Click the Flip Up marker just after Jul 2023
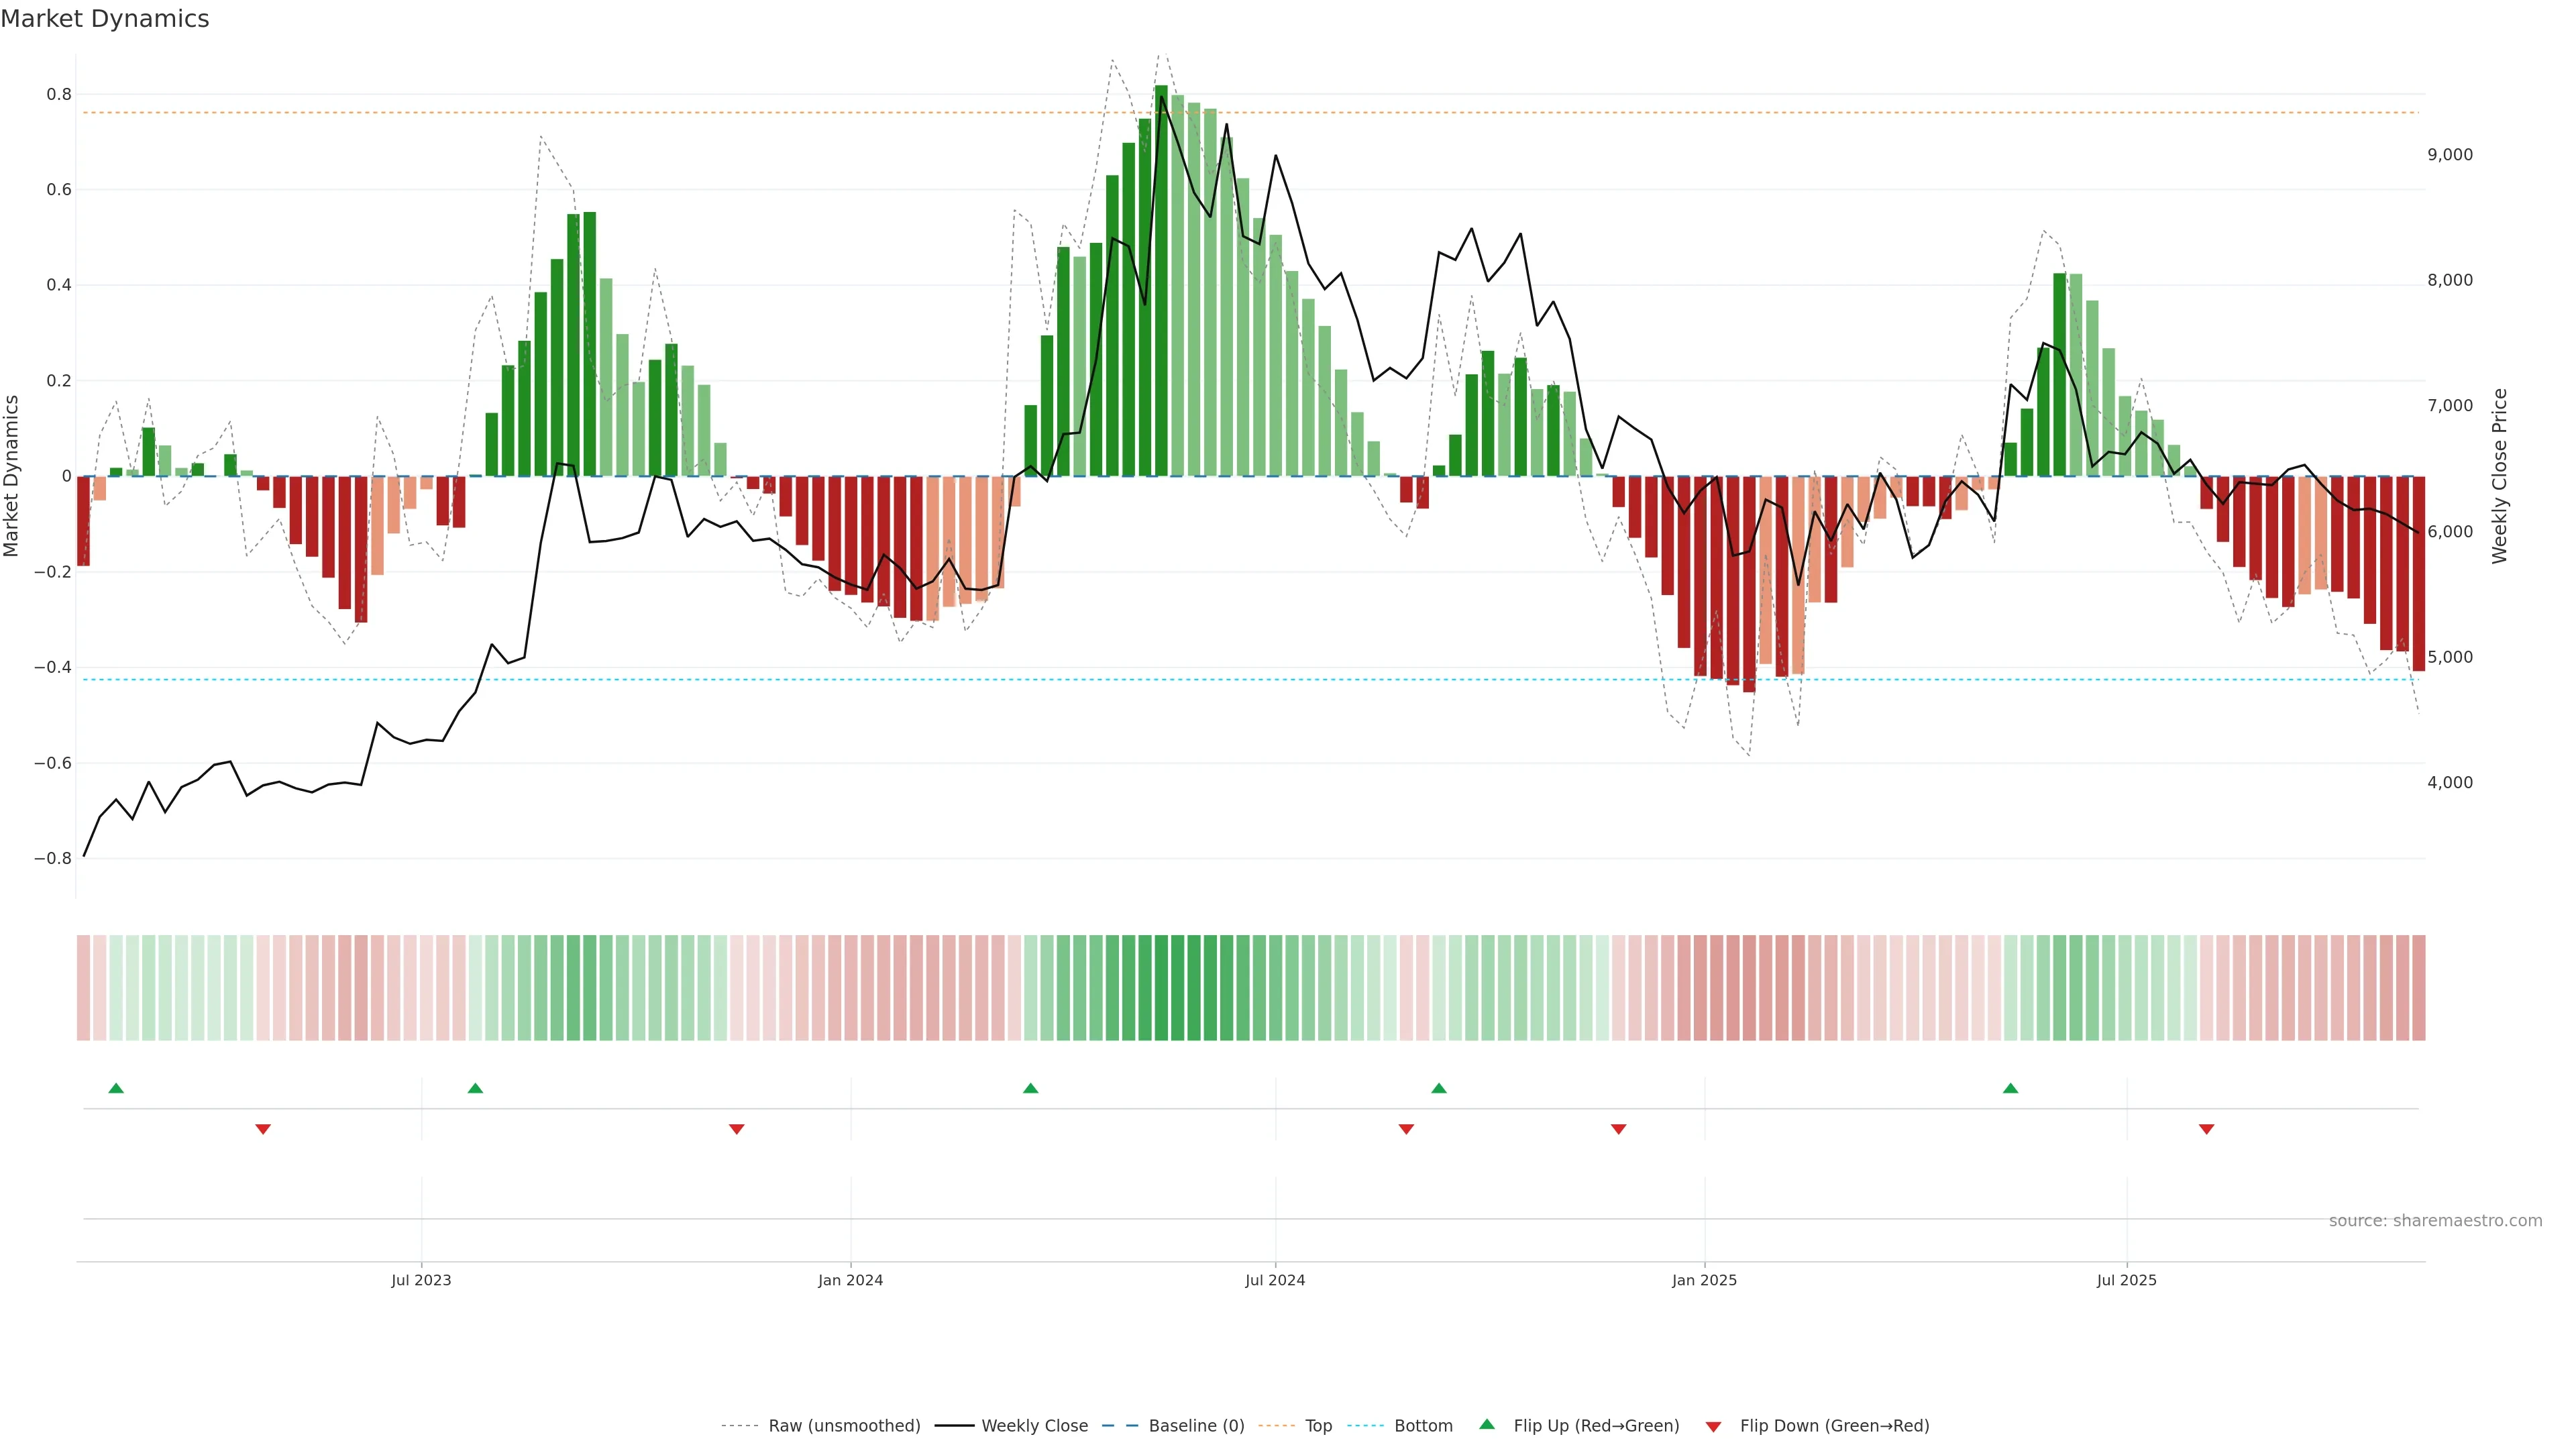Viewport: 2576px width, 1449px height. [475, 1088]
